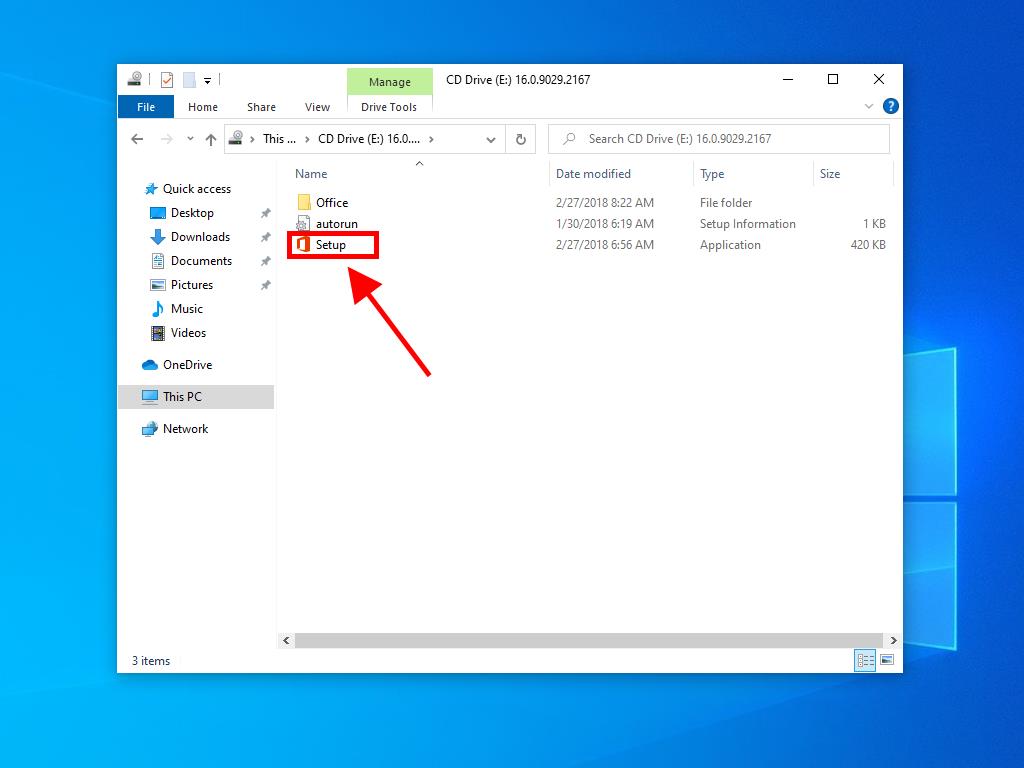The height and width of the screenshot is (768, 1024).
Task: Click the Back navigation arrow
Action: tap(138, 139)
